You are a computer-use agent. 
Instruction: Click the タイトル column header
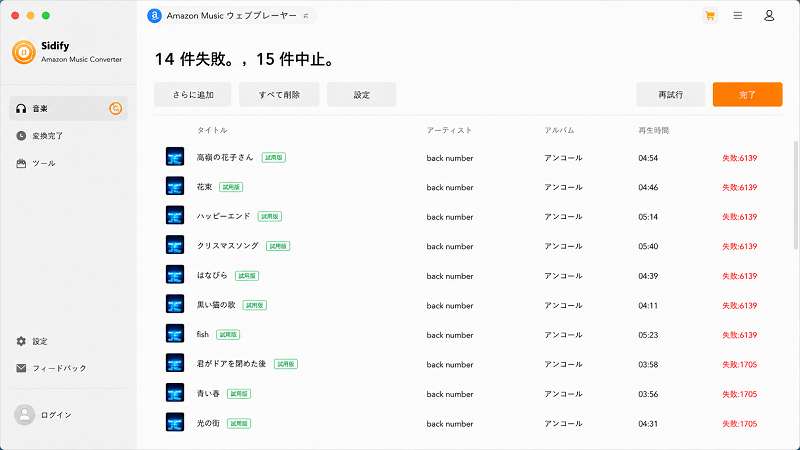[x=212, y=130]
